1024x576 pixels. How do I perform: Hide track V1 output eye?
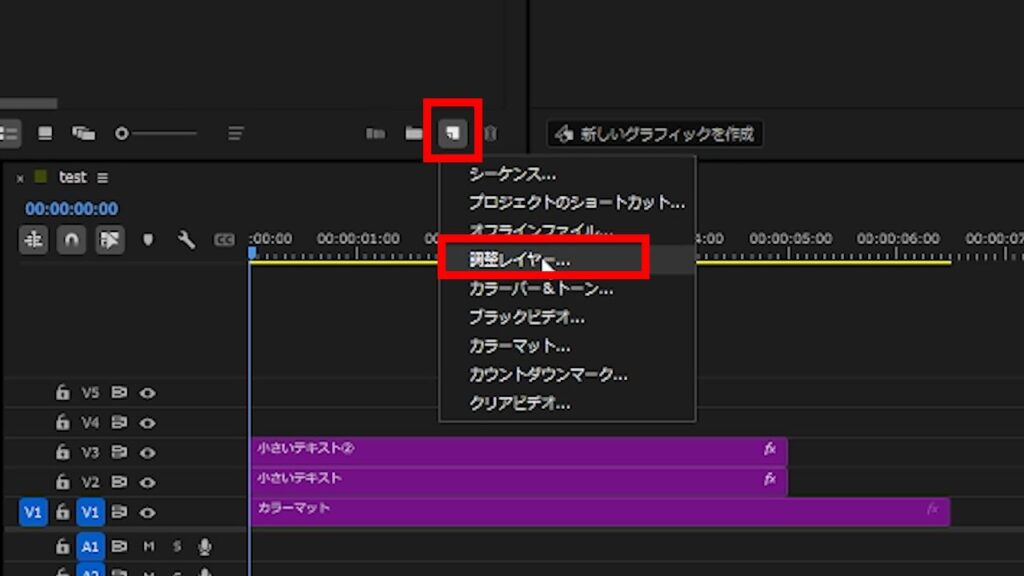point(148,513)
